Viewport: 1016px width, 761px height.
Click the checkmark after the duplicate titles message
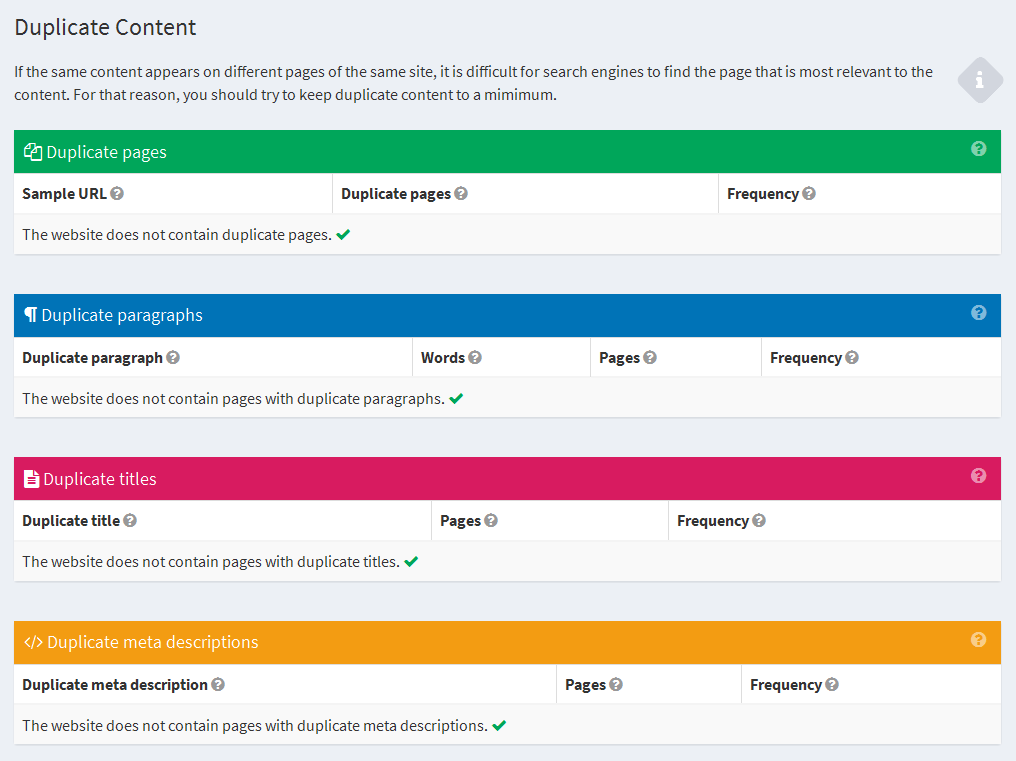411,562
